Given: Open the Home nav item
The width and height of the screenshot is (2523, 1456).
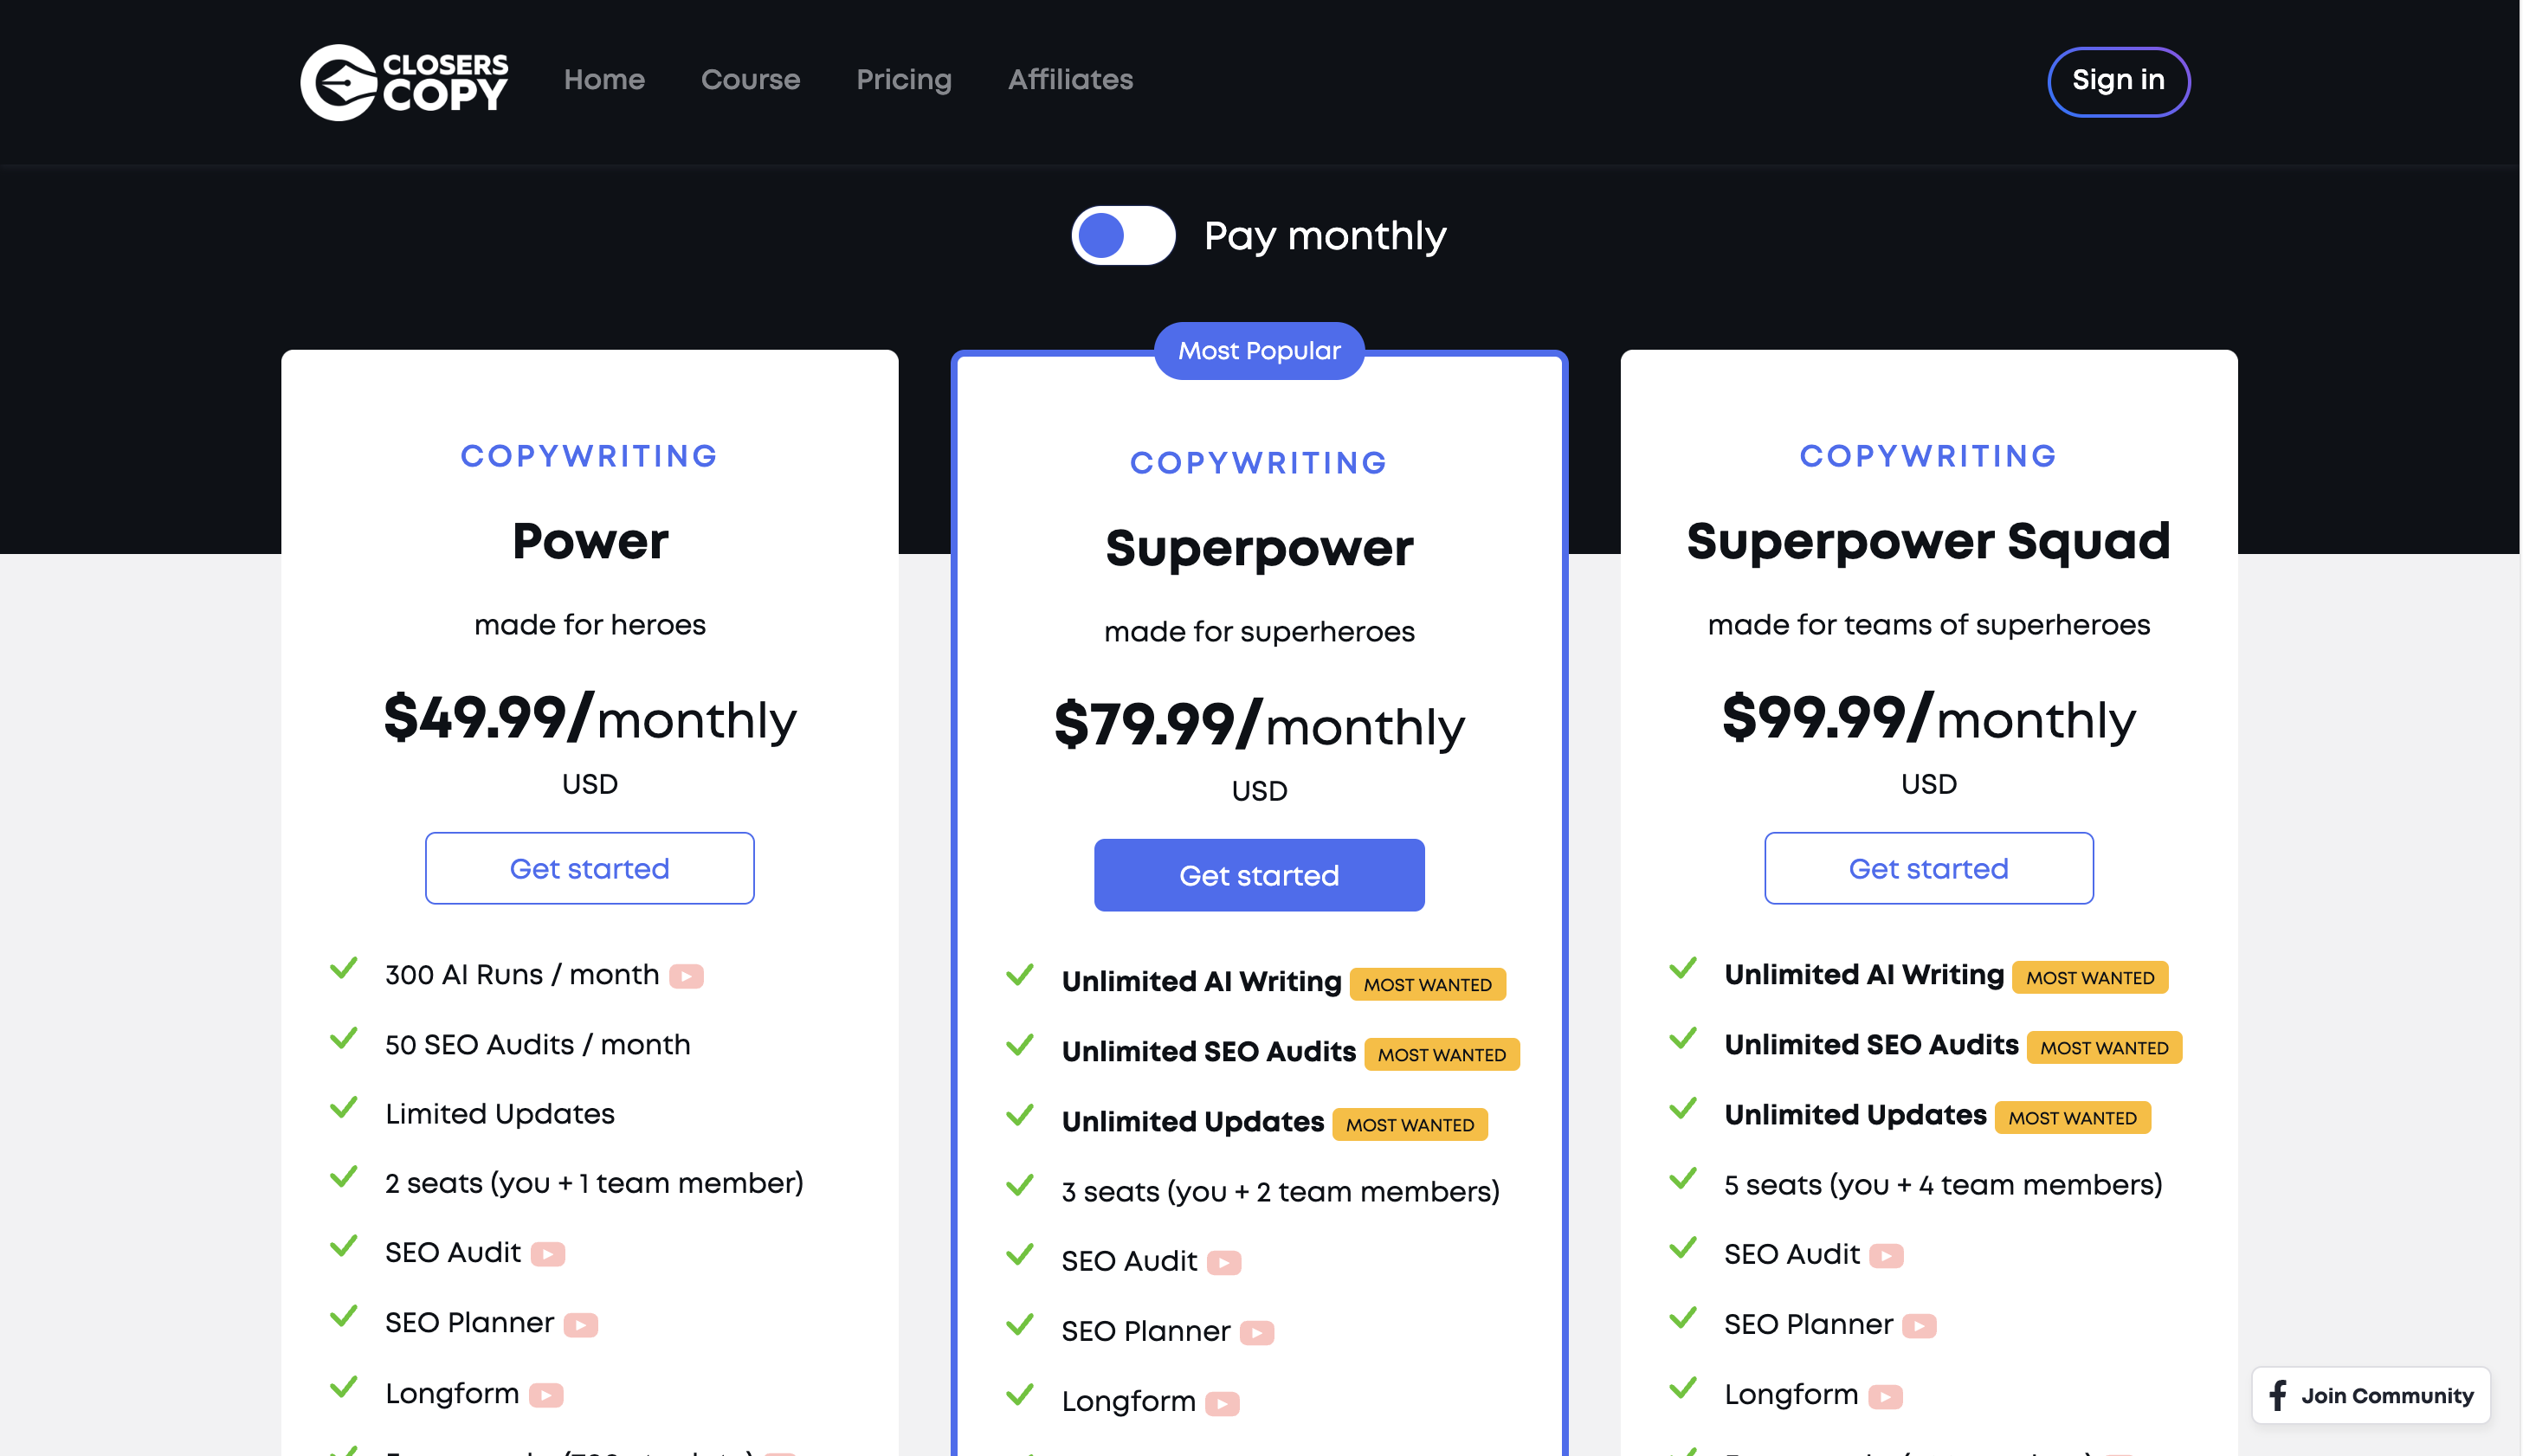Looking at the screenshot, I should [604, 80].
